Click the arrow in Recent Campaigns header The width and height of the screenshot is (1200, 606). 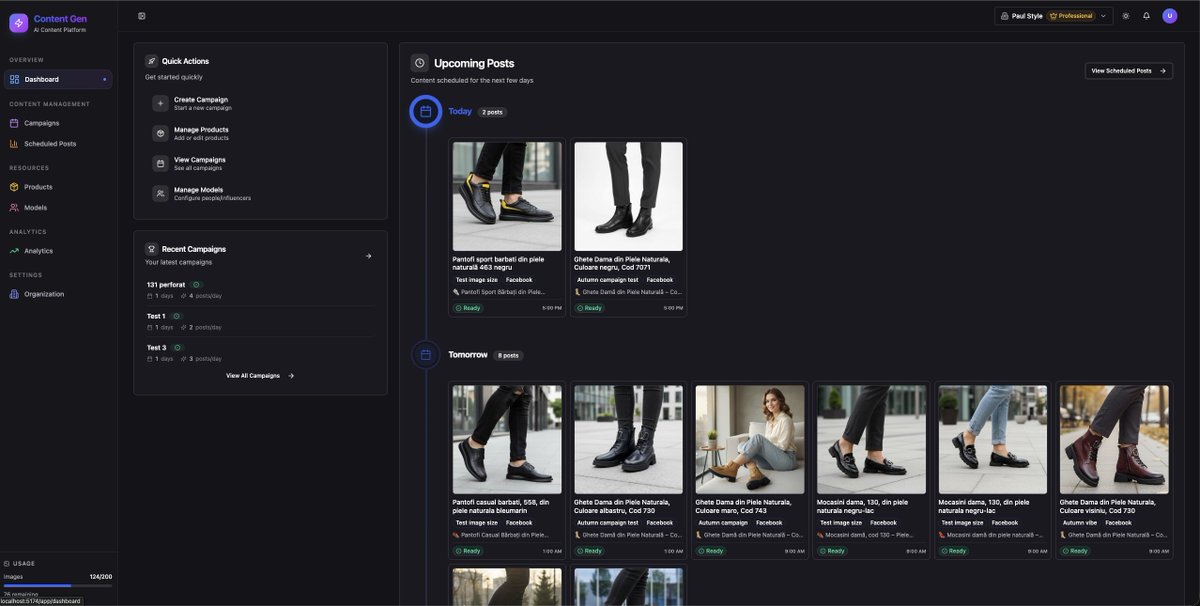[x=368, y=256]
